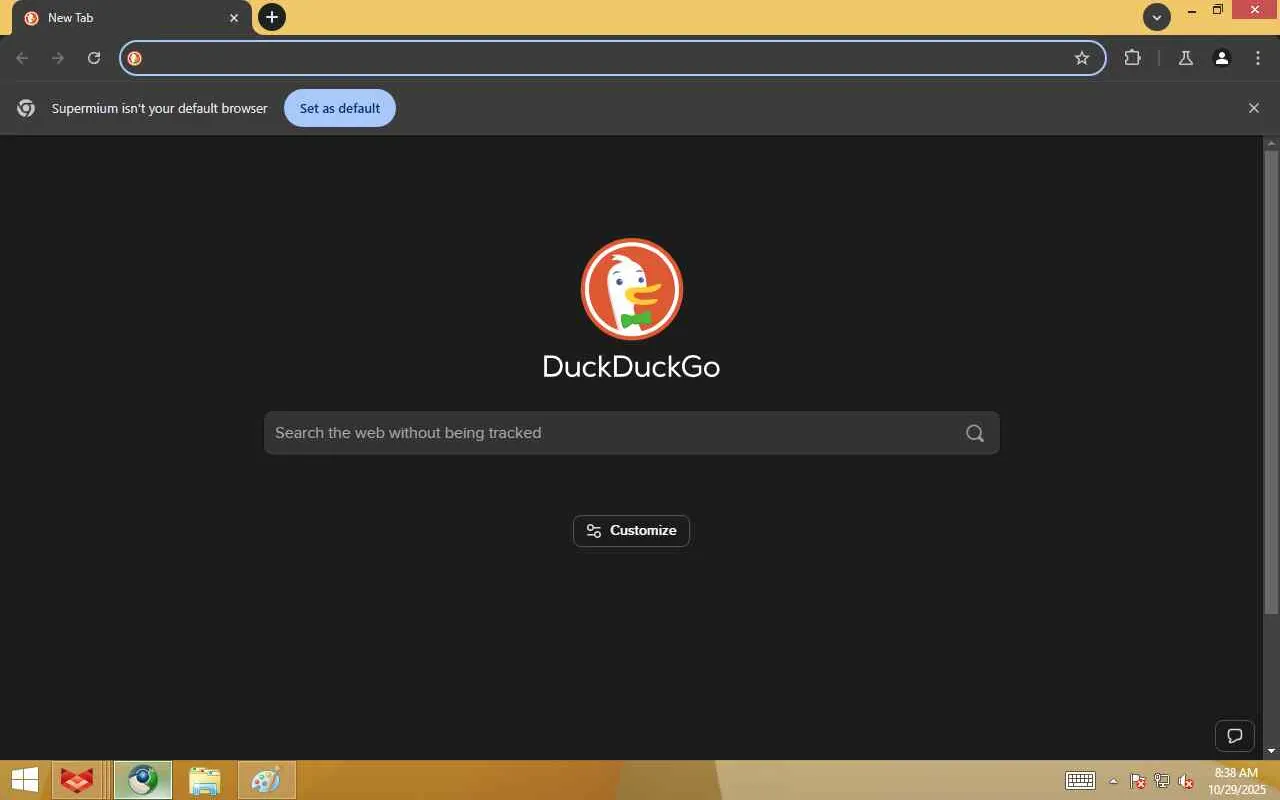Click the volume speaker tray icon
This screenshot has width=1280, height=800.
[x=1186, y=781]
